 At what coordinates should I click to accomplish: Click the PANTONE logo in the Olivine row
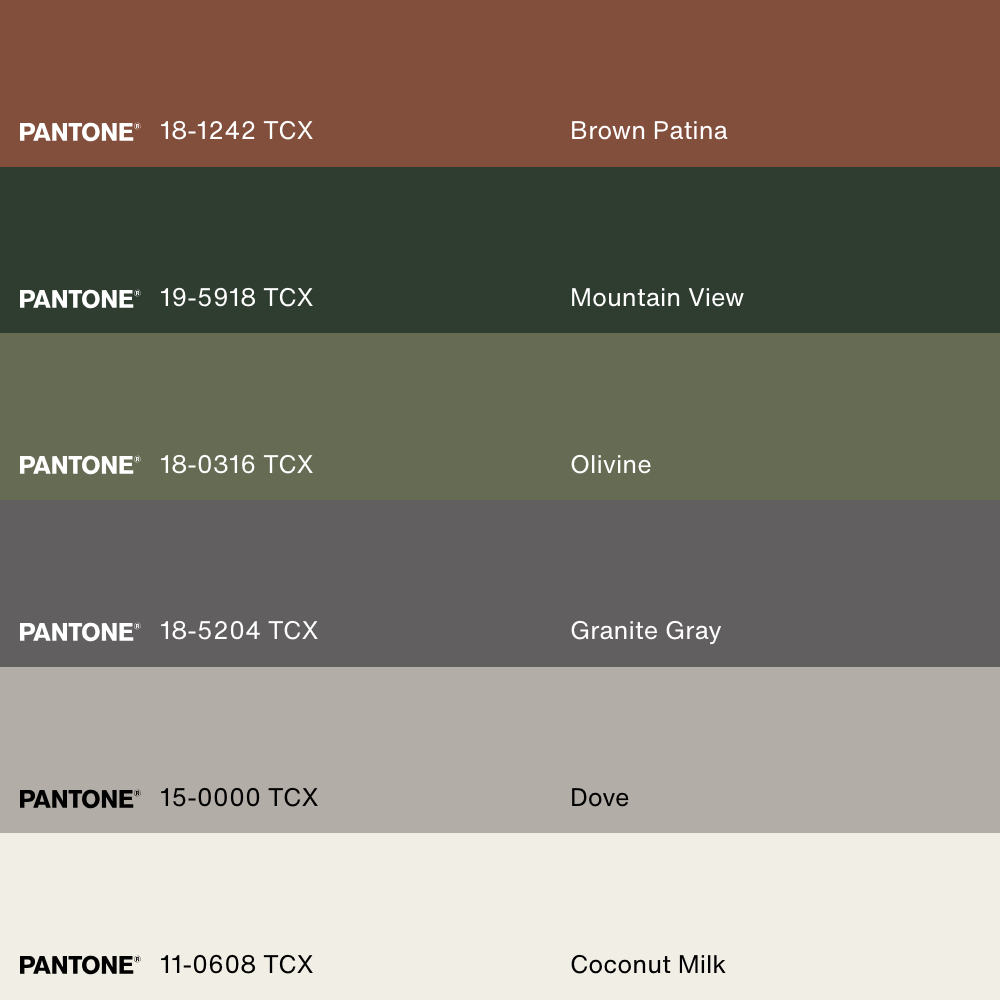pyautogui.click(x=79, y=465)
